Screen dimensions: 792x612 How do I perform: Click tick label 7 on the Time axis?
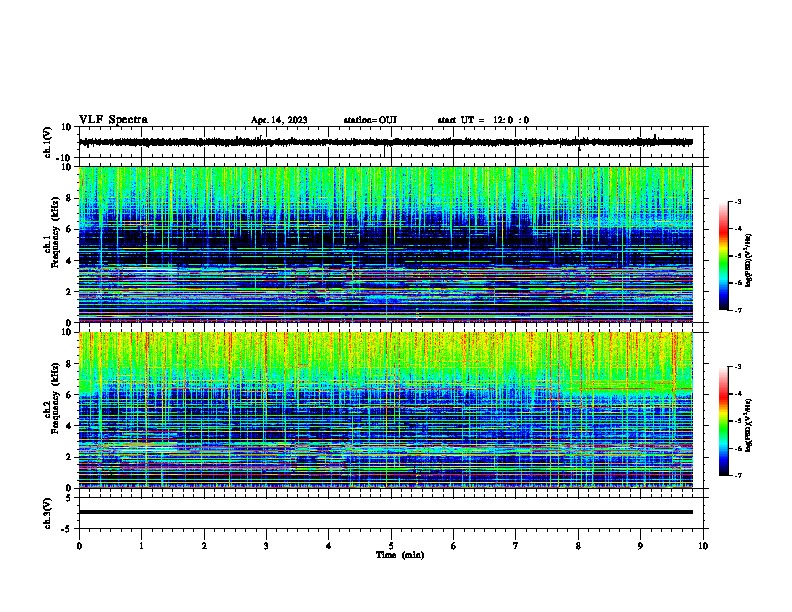516,546
